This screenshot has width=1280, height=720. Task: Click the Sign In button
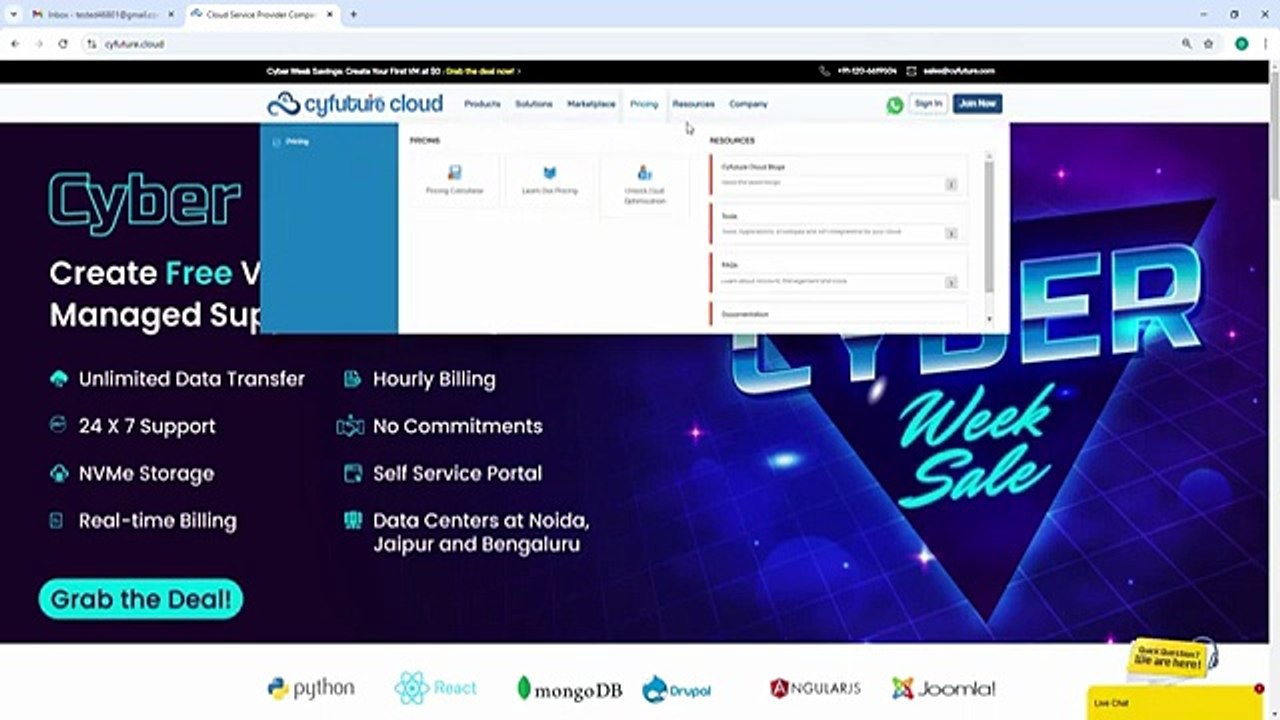928,104
